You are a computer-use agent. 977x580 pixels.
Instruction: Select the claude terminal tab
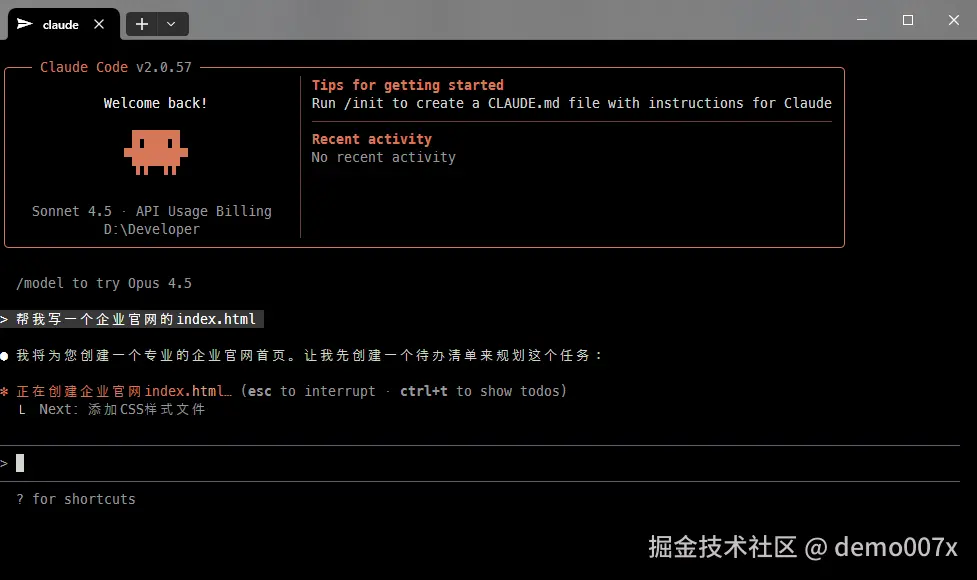coord(64,24)
